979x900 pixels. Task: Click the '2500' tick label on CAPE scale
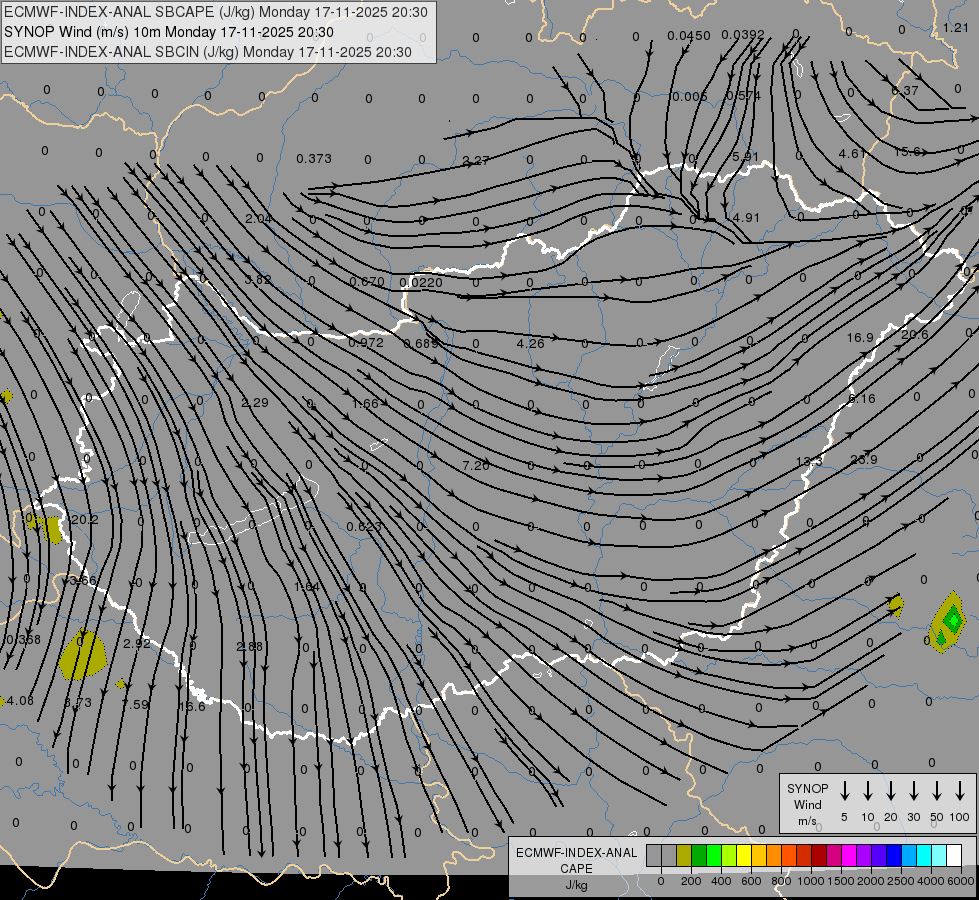pos(901,881)
